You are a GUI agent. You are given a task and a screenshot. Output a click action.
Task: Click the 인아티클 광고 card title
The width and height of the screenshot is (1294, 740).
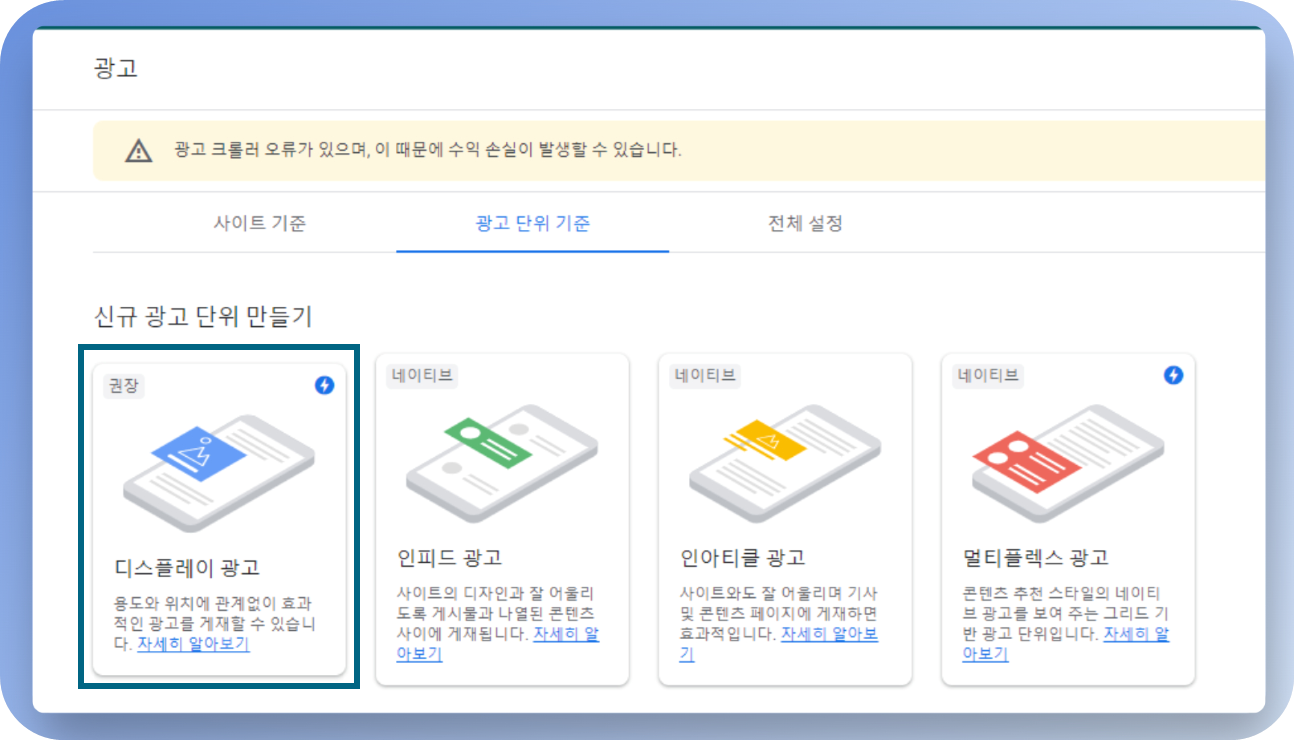tap(743, 558)
